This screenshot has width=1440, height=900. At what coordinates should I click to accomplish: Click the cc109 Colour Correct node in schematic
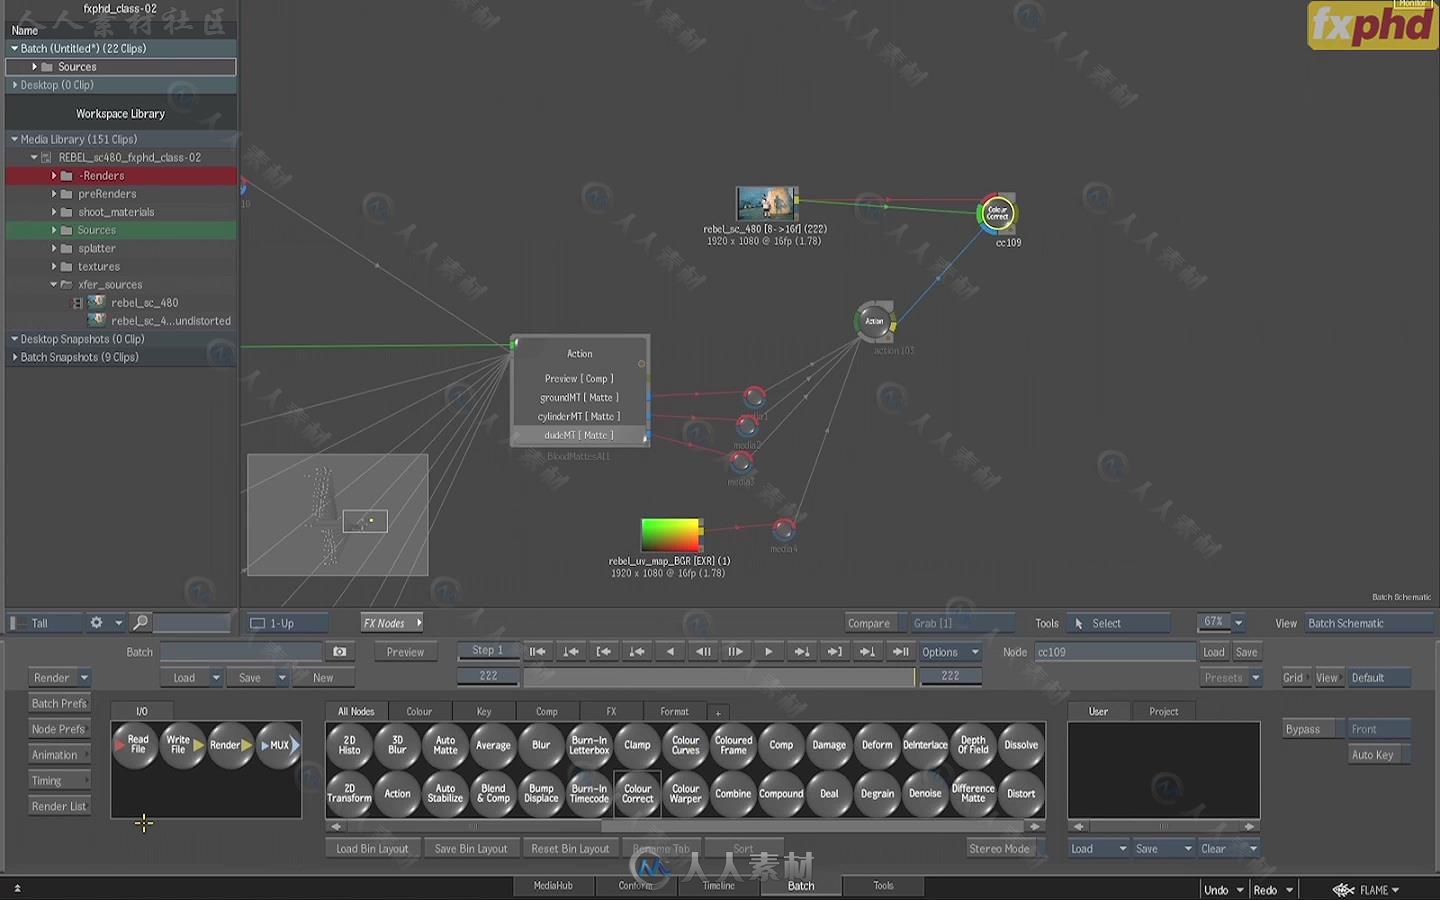coord(997,213)
